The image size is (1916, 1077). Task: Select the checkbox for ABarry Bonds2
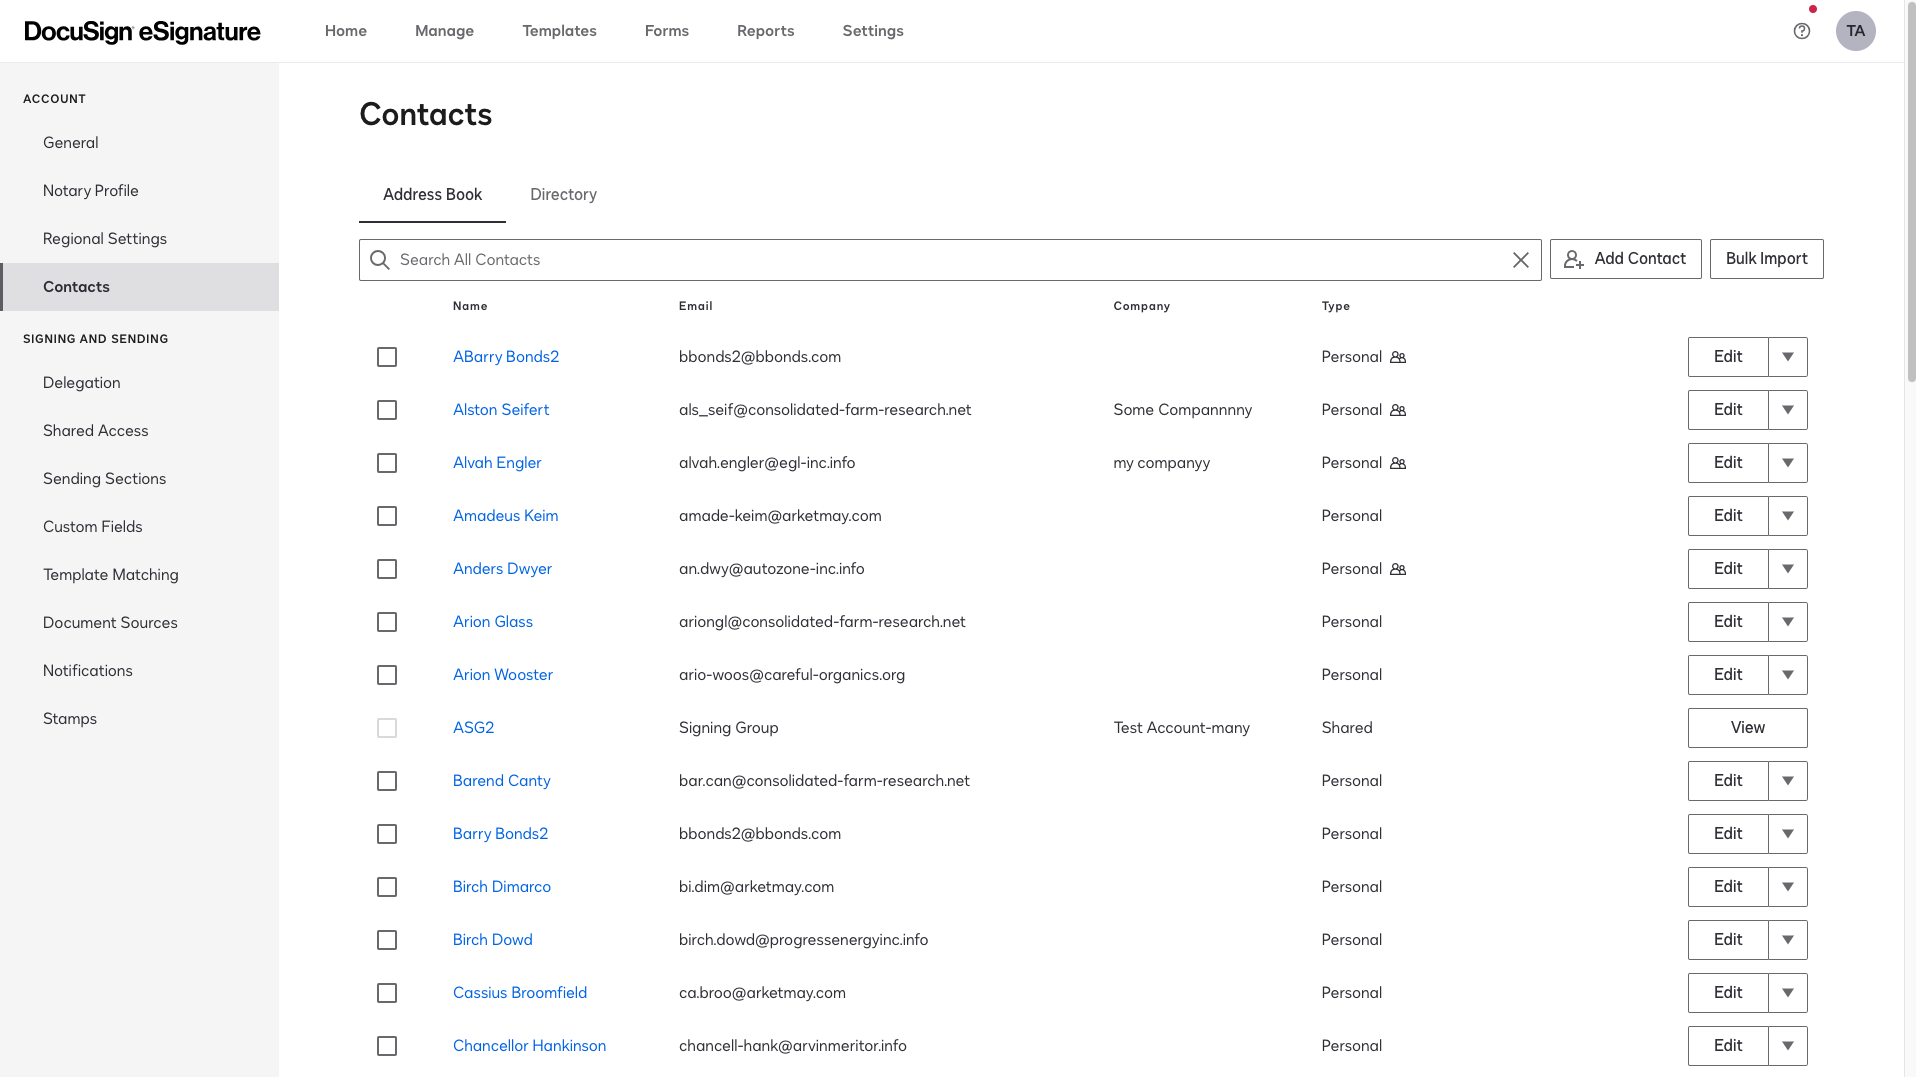[x=387, y=357]
